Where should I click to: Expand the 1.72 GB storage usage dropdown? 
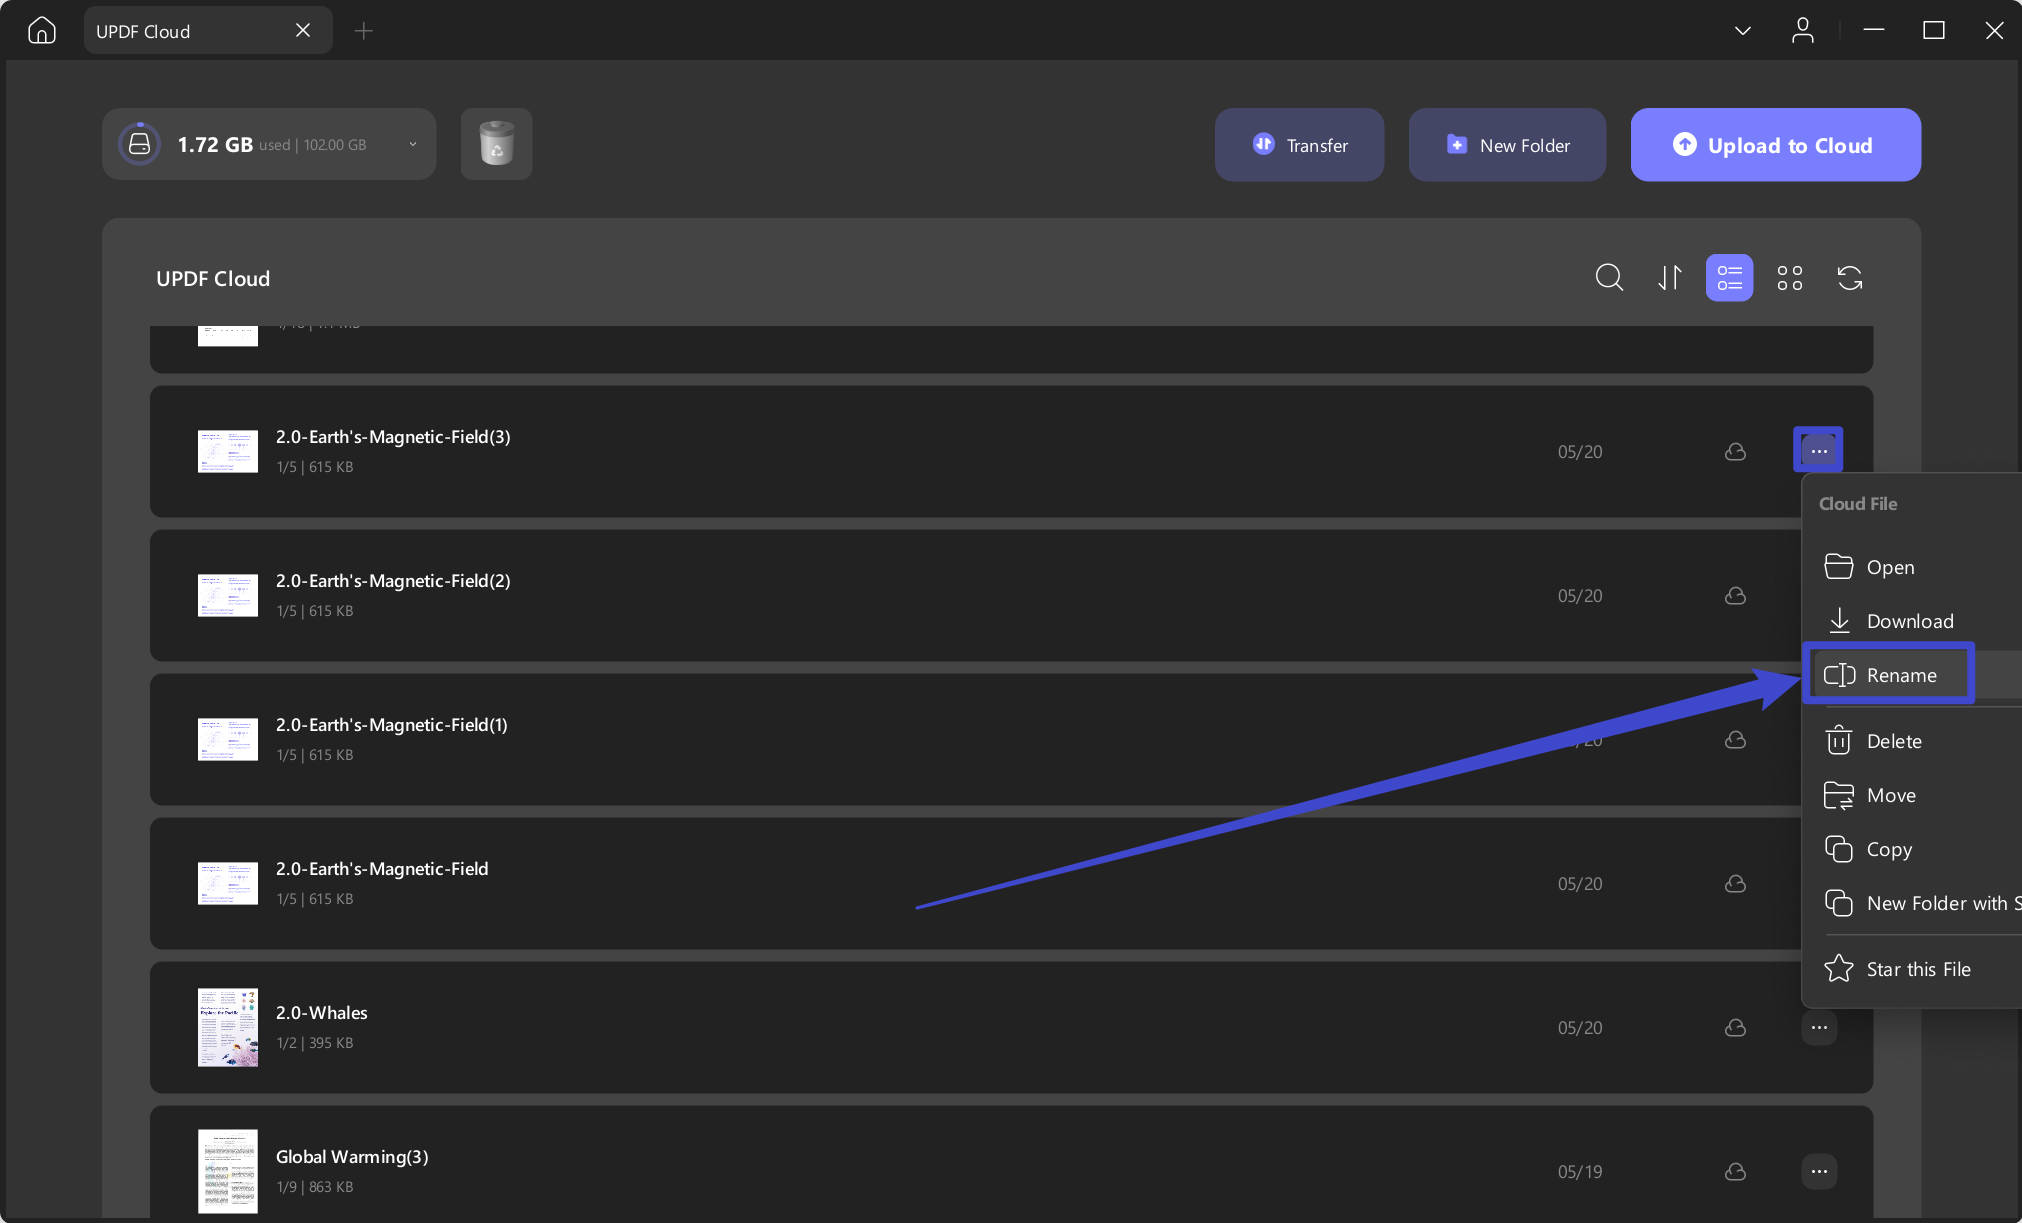point(412,145)
